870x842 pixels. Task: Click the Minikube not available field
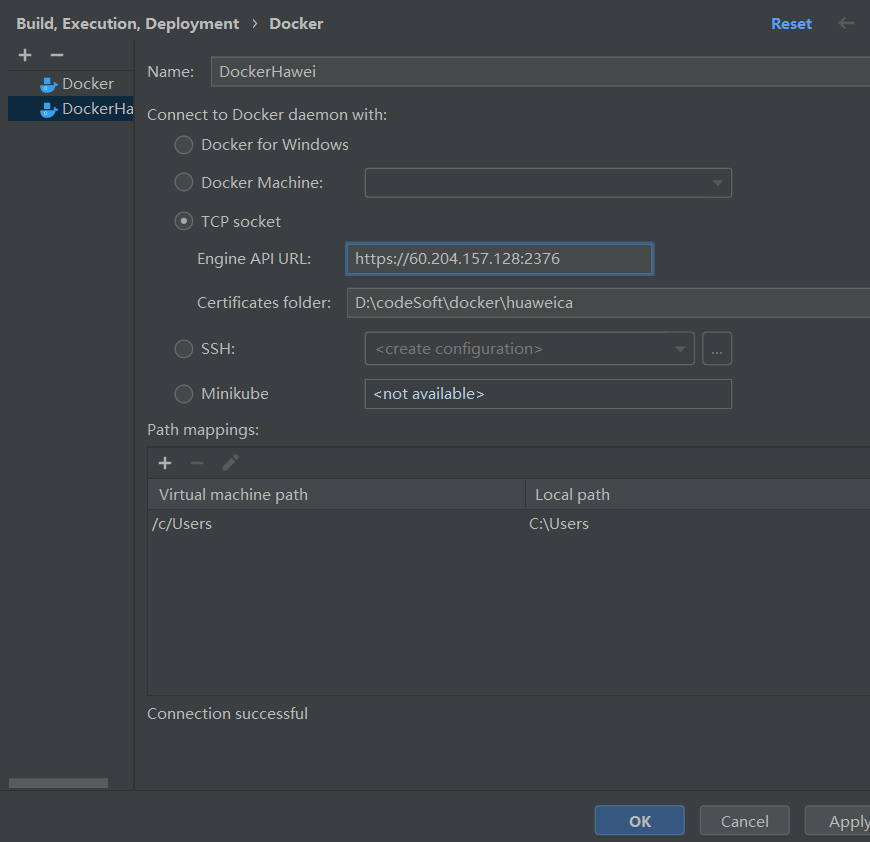point(548,394)
